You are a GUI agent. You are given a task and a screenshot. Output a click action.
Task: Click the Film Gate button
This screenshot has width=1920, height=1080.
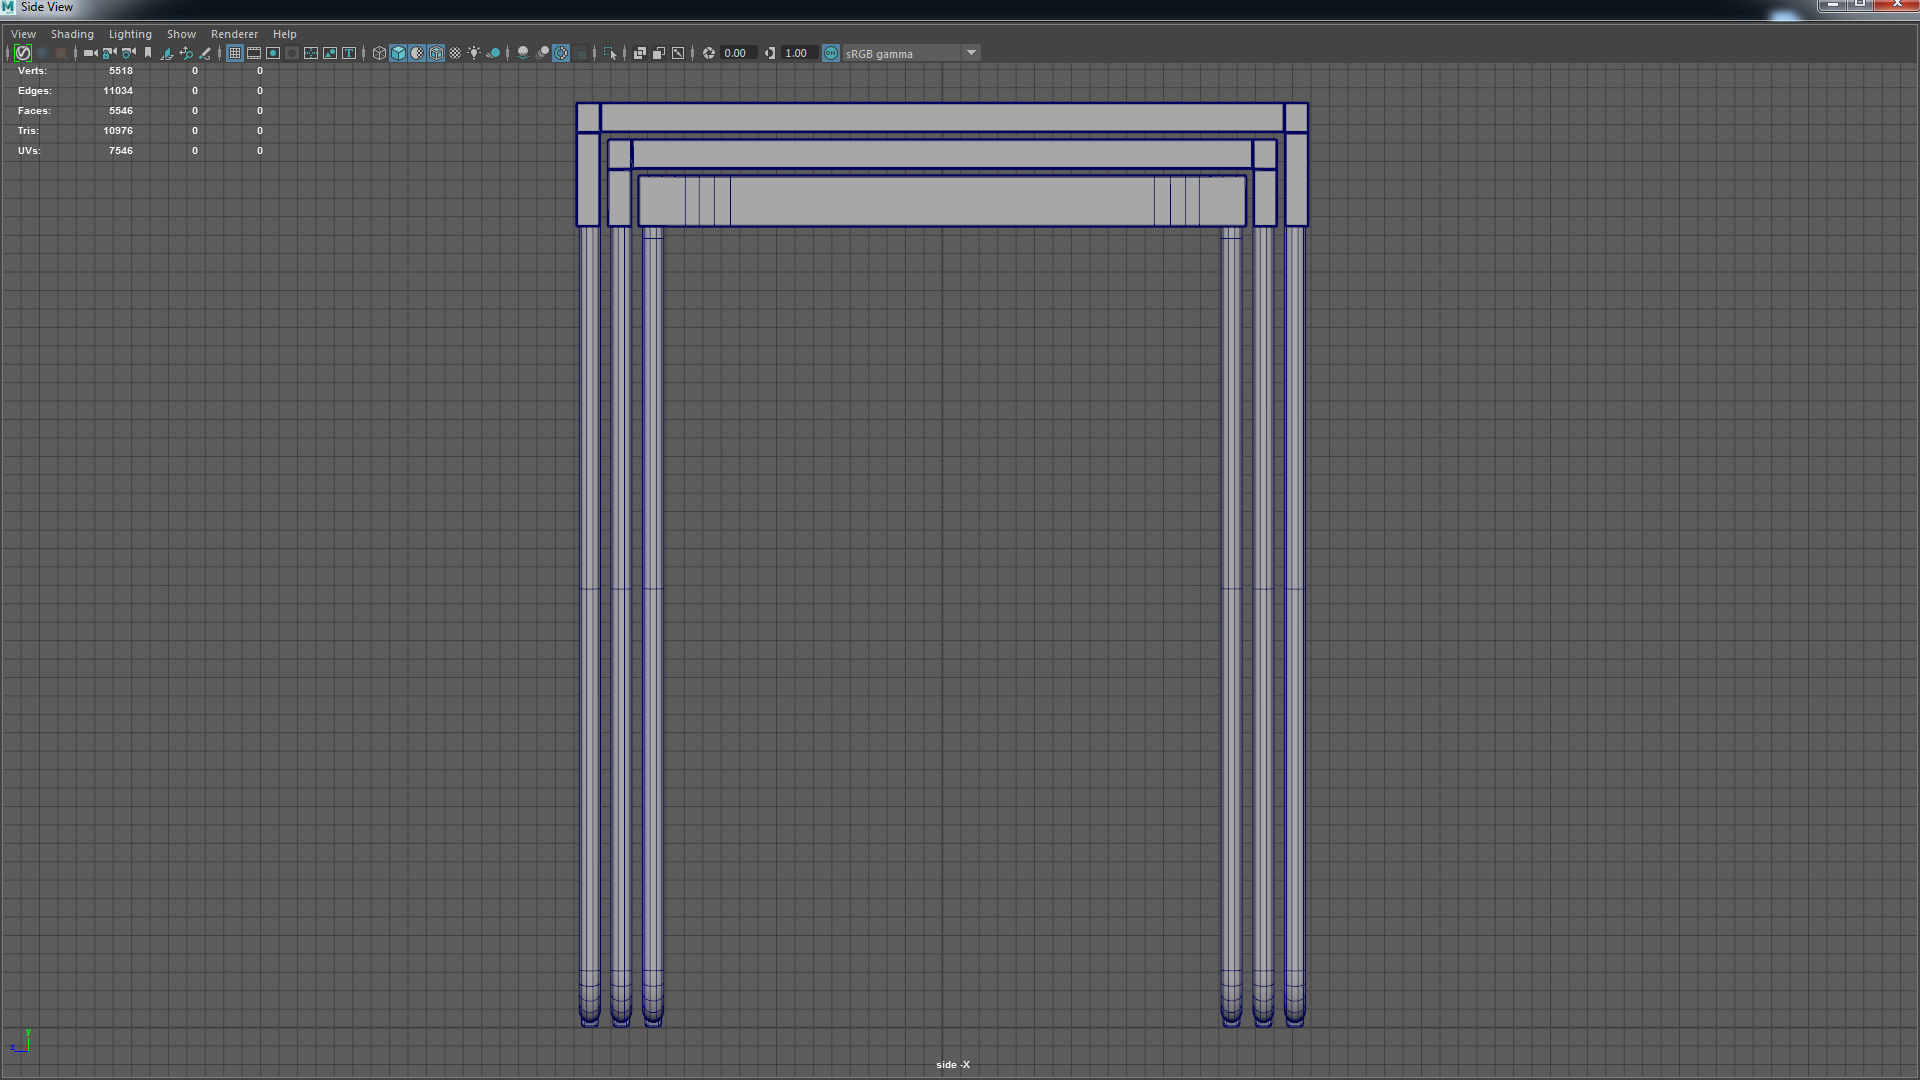[x=254, y=53]
